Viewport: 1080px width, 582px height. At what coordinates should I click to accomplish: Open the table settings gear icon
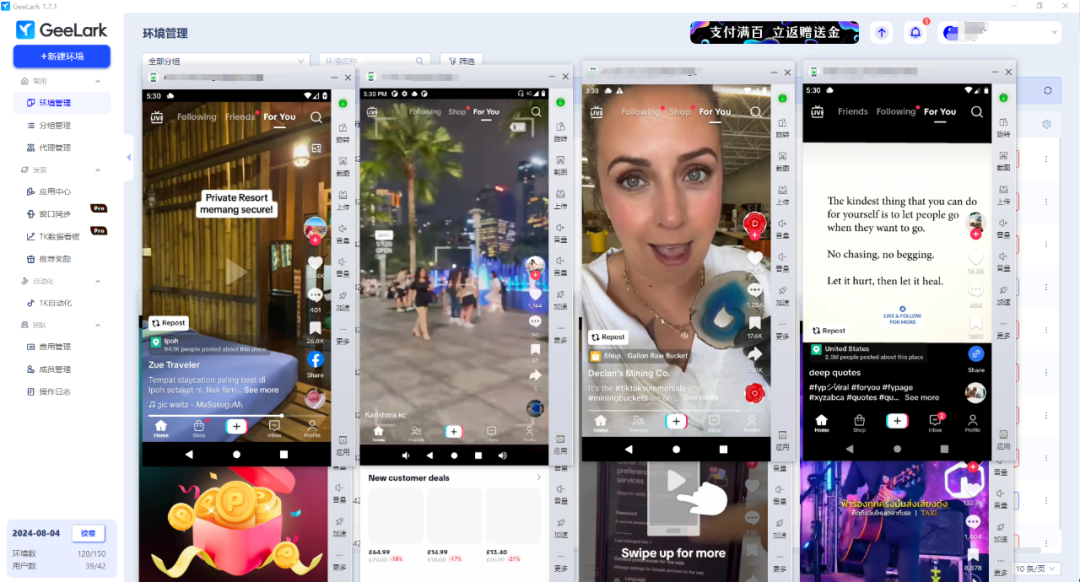(x=1046, y=124)
